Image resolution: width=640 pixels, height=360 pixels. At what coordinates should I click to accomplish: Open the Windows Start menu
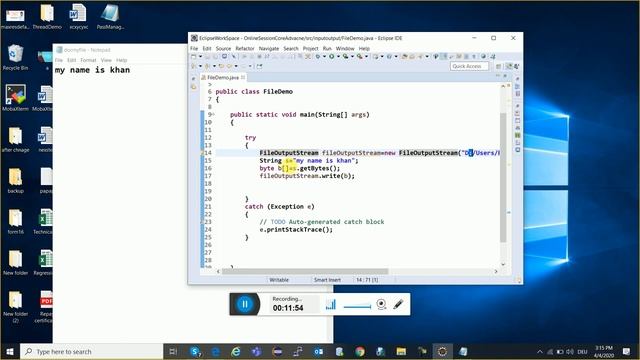(x=10, y=351)
